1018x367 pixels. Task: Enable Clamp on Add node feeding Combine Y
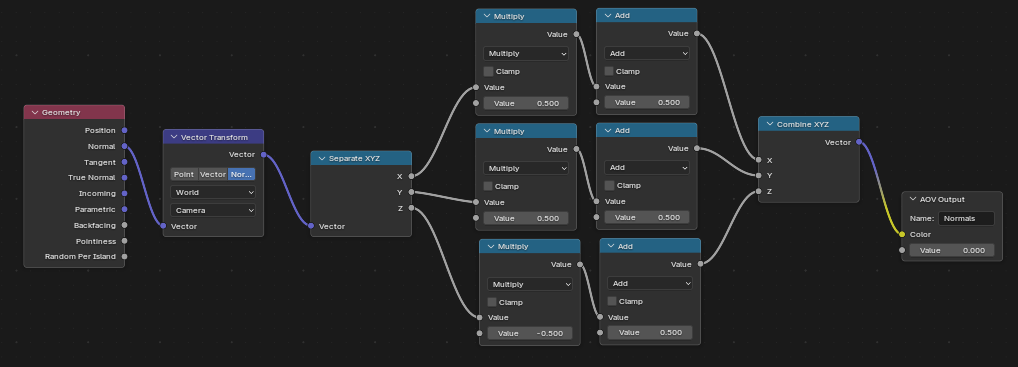[x=609, y=185]
